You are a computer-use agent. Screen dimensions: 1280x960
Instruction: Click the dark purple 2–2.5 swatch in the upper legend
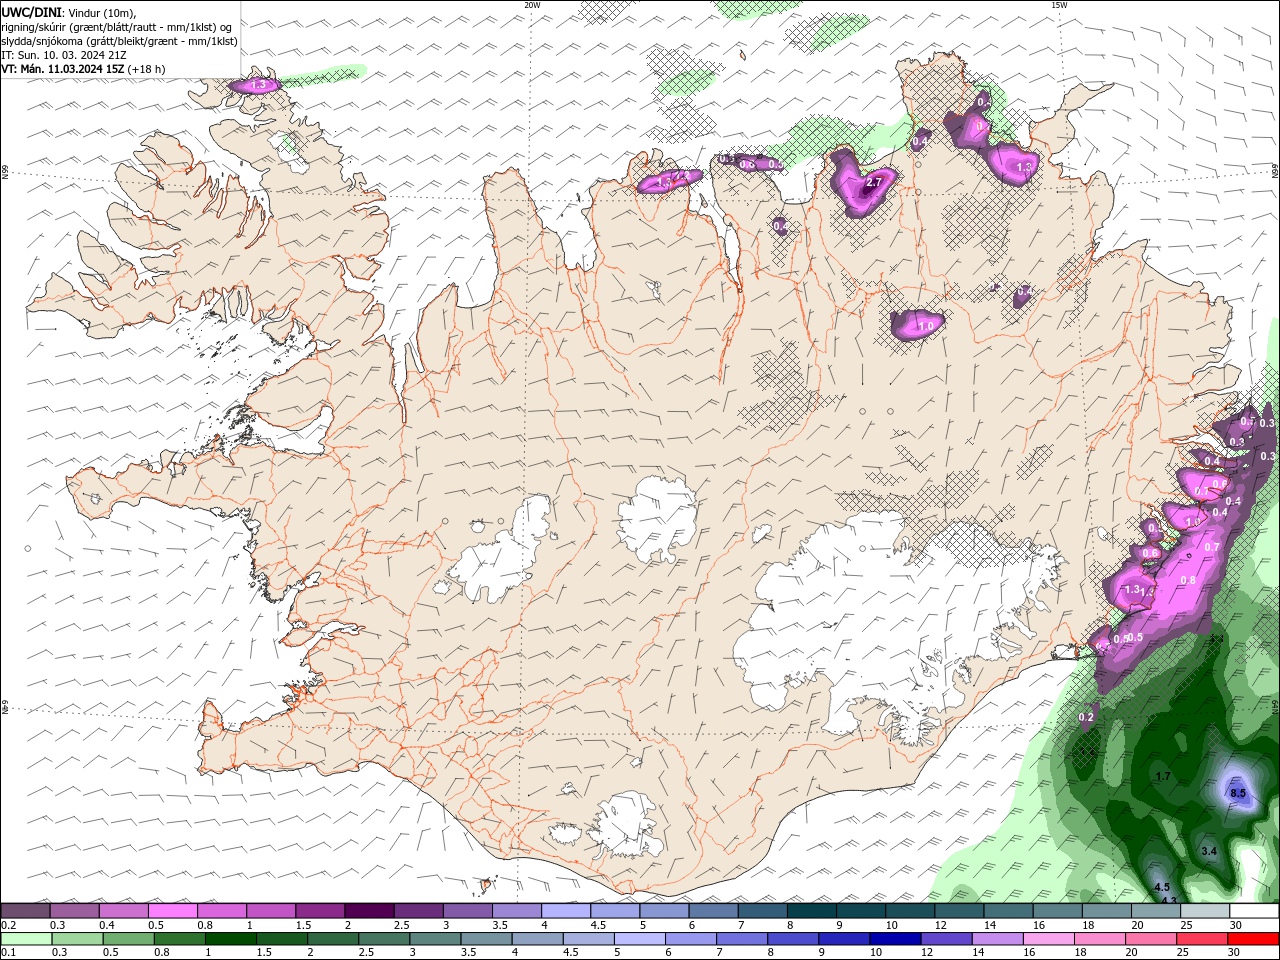point(369,911)
